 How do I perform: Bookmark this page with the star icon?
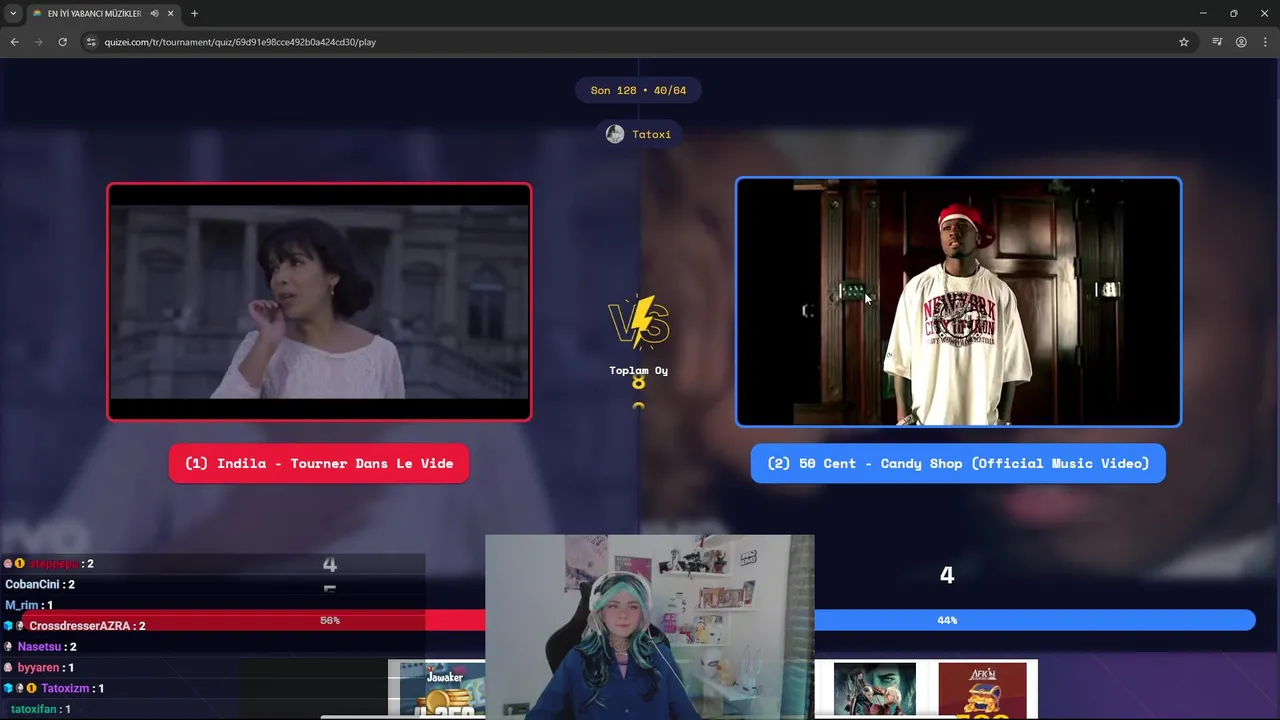click(x=1184, y=42)
